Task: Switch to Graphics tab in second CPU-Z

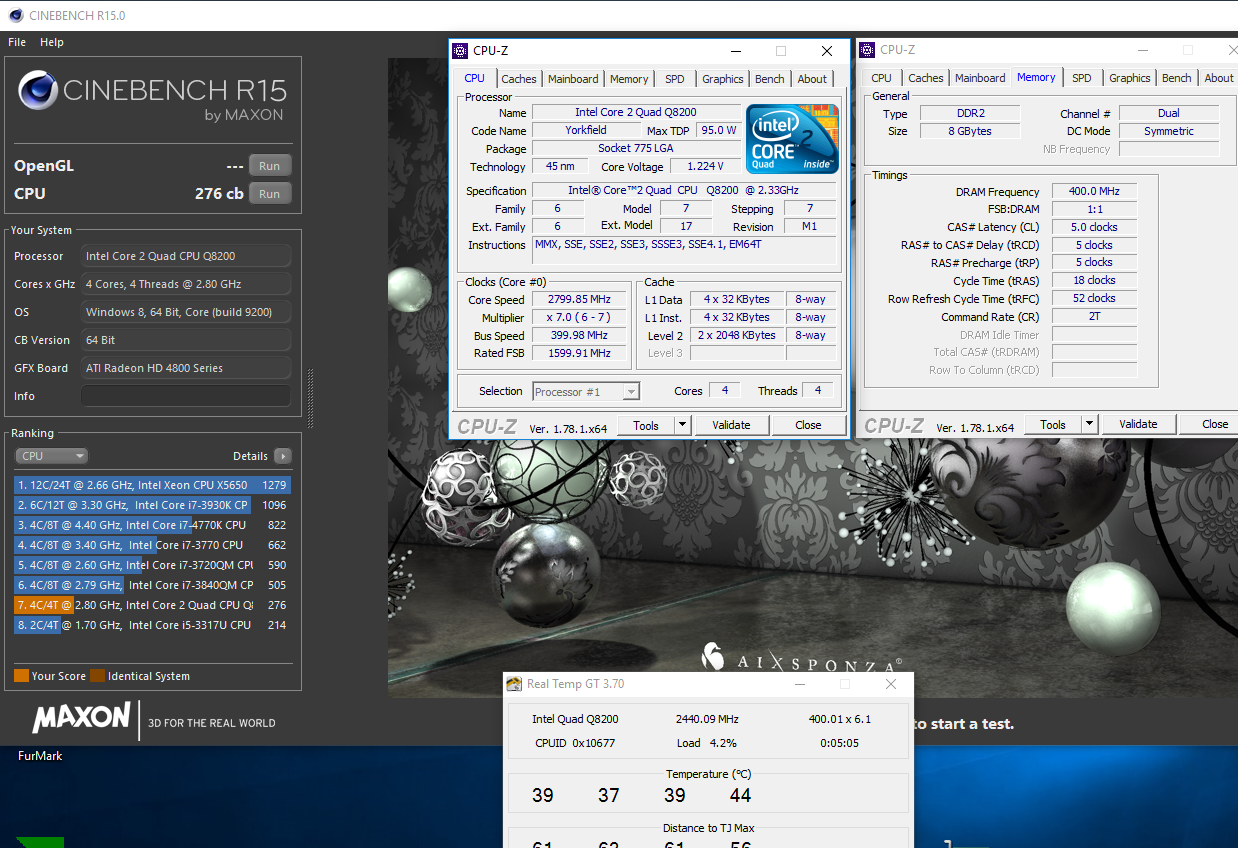Action: pos(1130,78)
